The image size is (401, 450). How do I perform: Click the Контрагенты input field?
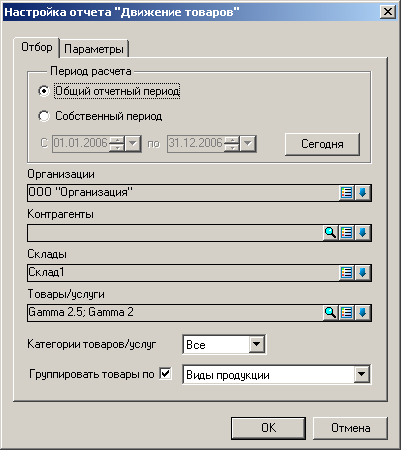point(175,233)
